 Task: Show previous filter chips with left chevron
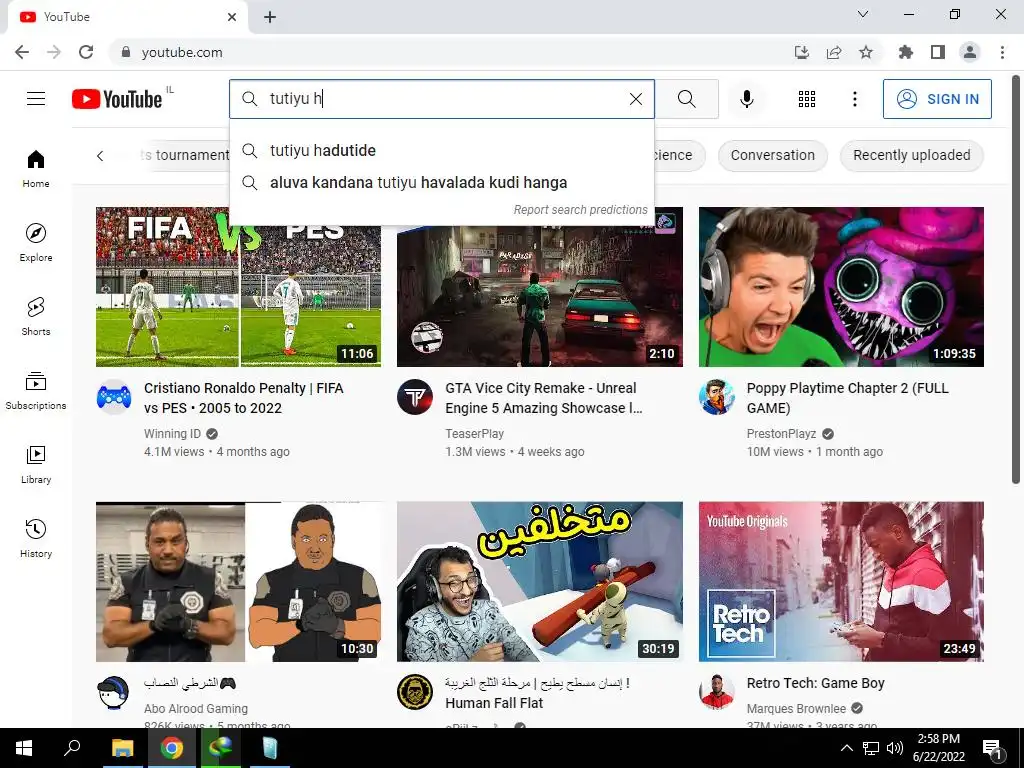click(x=100, y=155)
